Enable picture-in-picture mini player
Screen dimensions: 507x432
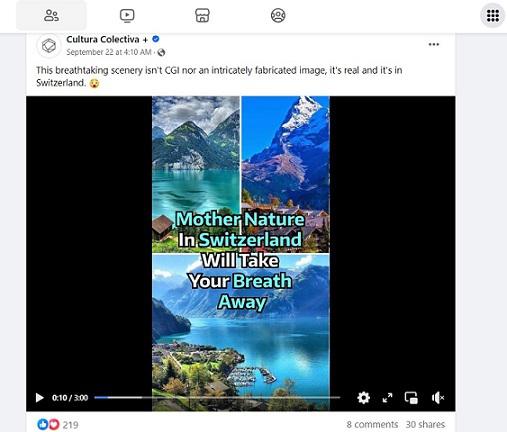(411, 397)
